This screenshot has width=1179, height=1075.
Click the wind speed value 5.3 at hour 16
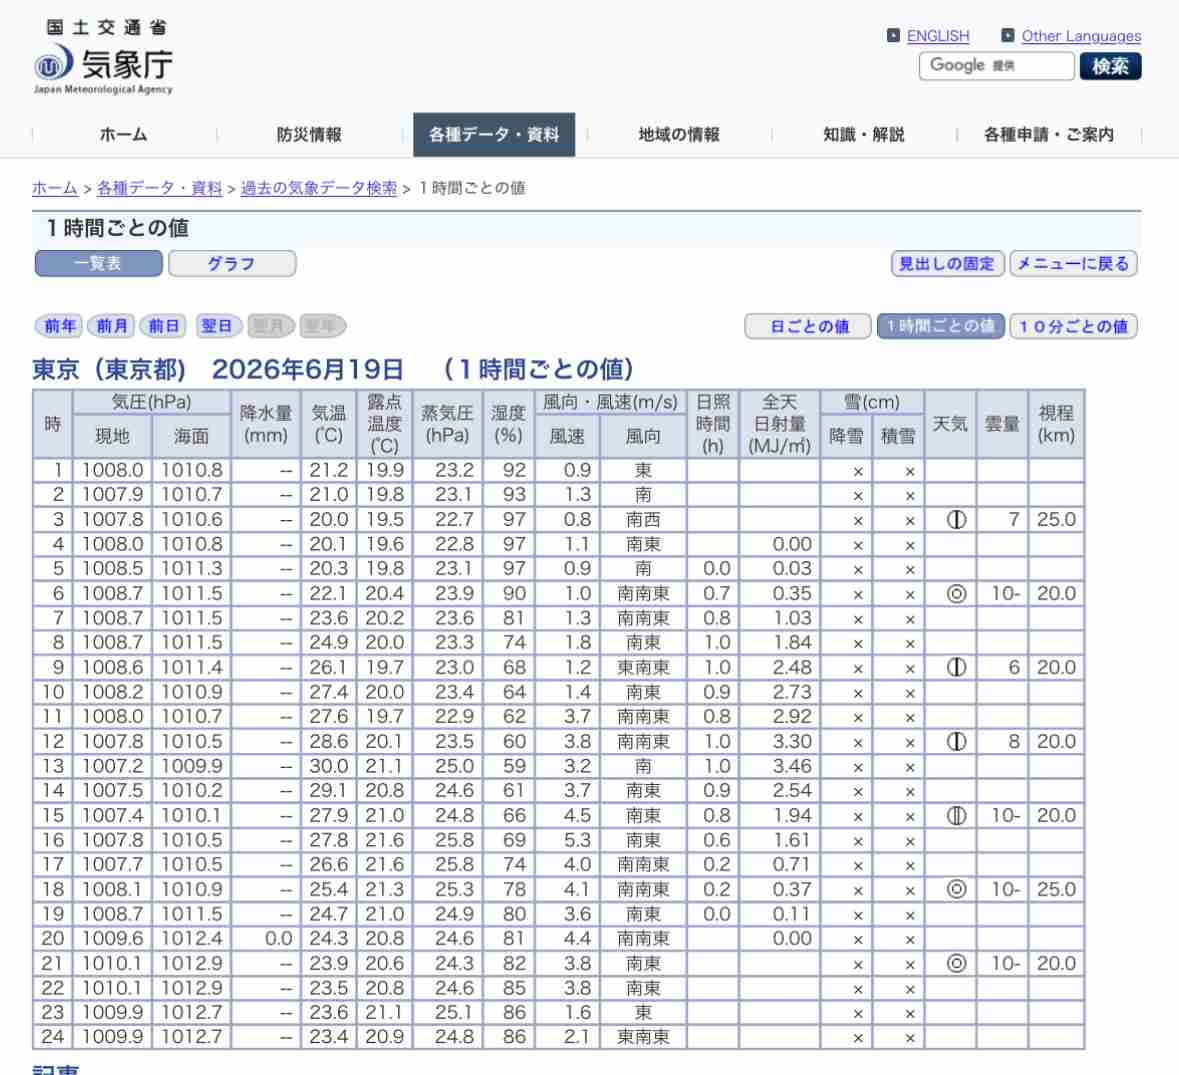577,840
